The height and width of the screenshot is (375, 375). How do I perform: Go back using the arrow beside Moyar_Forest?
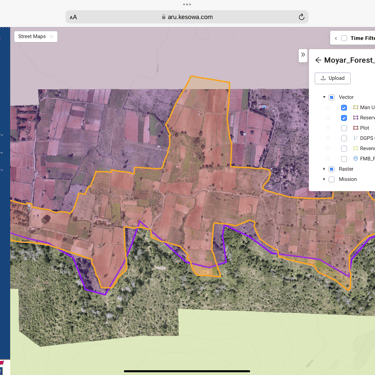[x=318, y=60]
